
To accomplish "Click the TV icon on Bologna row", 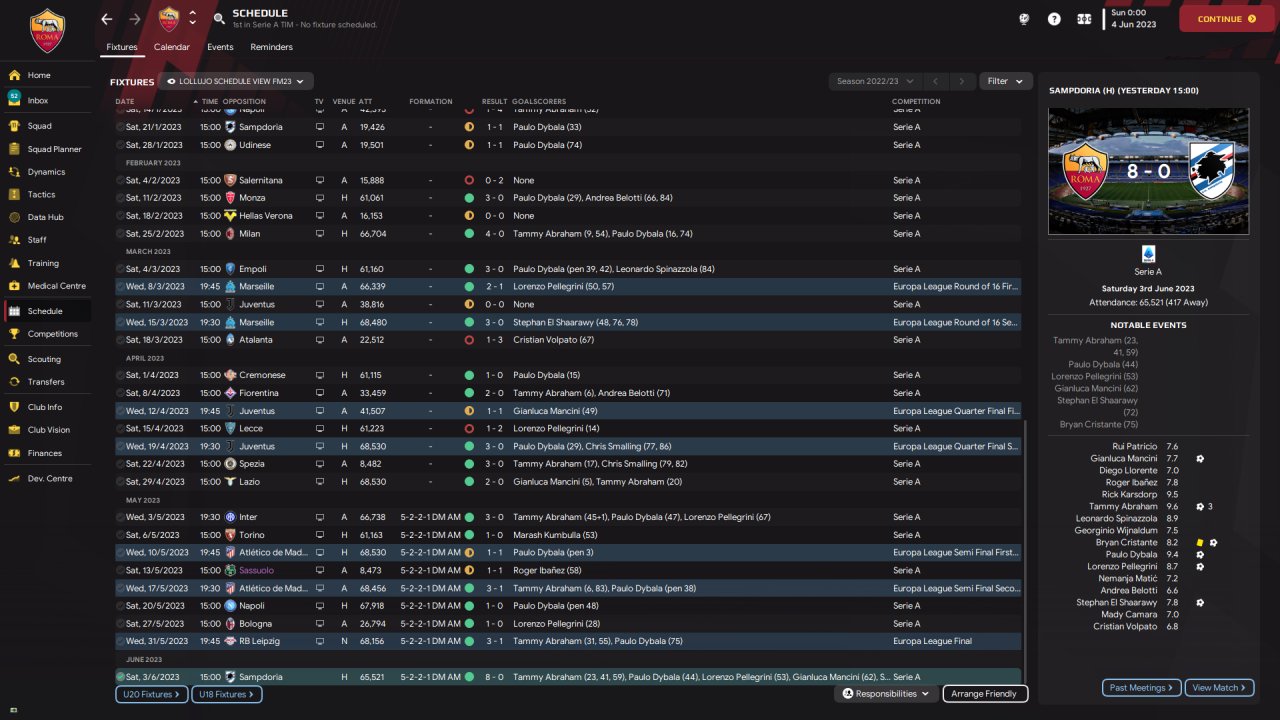I will pos(320,623).
